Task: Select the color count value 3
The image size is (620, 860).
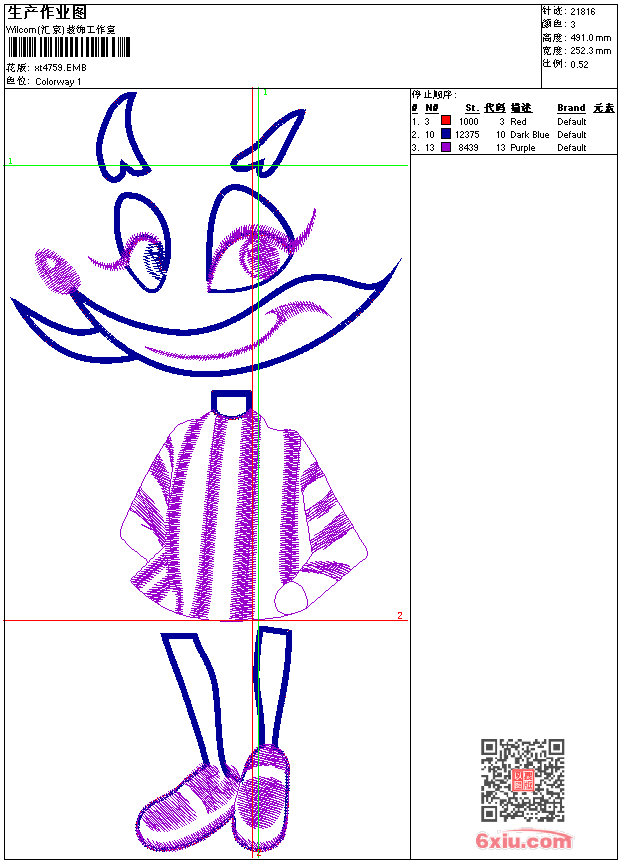Action: [x=573, y=25]
